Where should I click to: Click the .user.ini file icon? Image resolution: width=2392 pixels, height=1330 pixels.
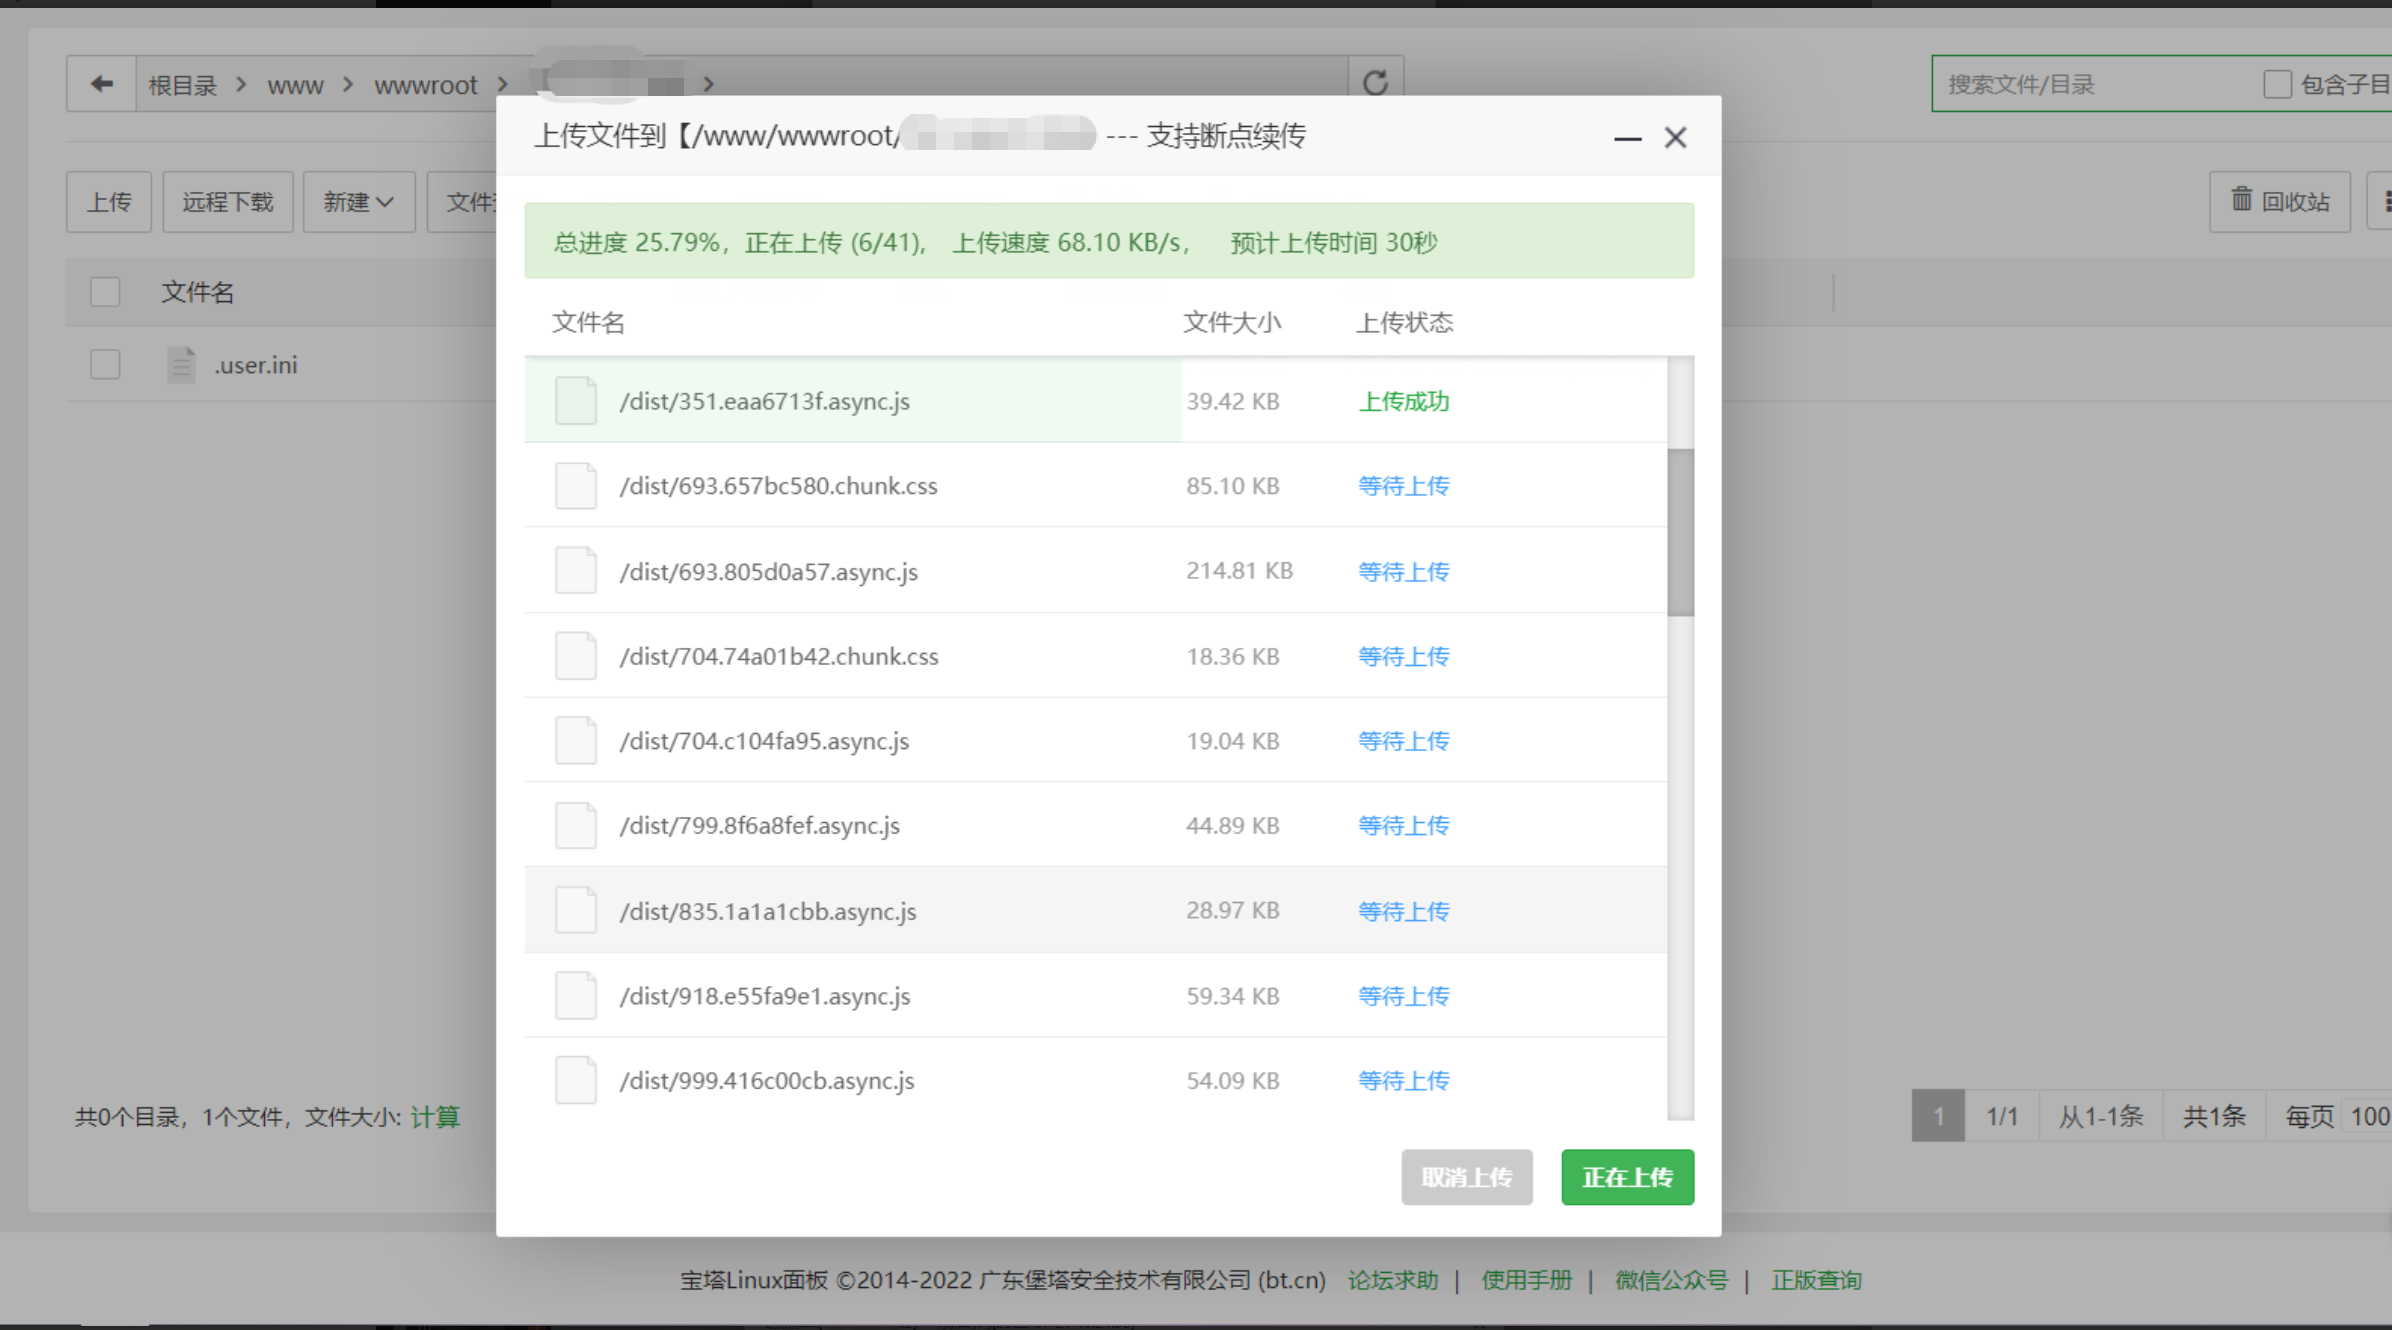[181, 365]
